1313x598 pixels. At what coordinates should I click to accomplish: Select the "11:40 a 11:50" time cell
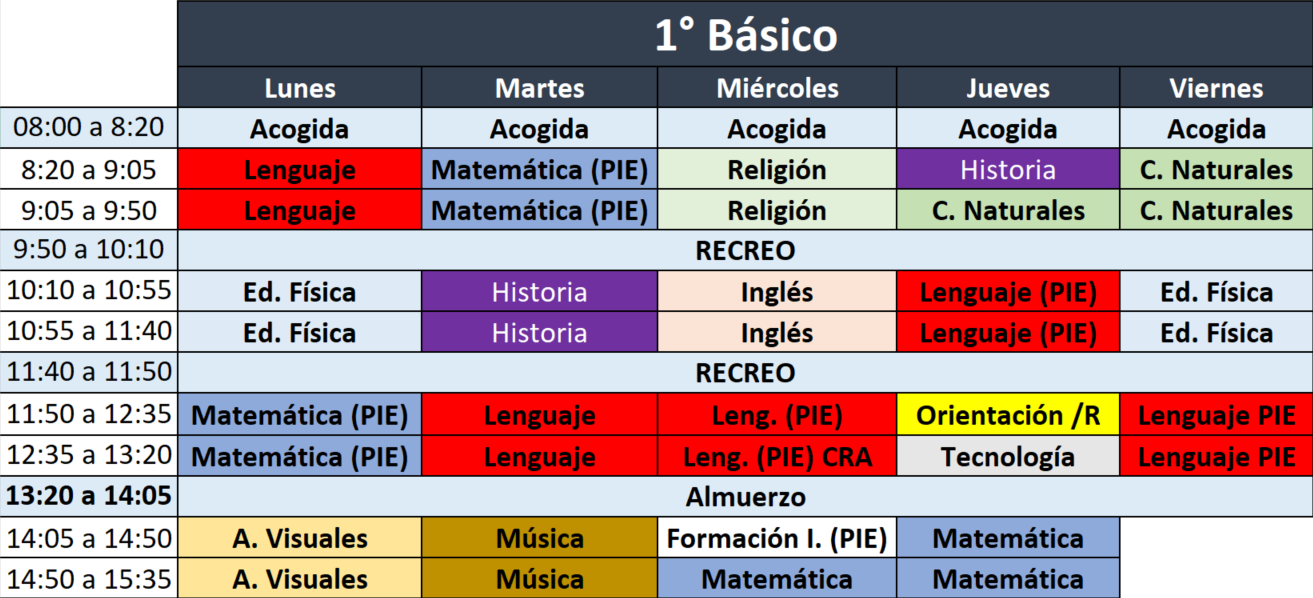(x=89, y=373)
